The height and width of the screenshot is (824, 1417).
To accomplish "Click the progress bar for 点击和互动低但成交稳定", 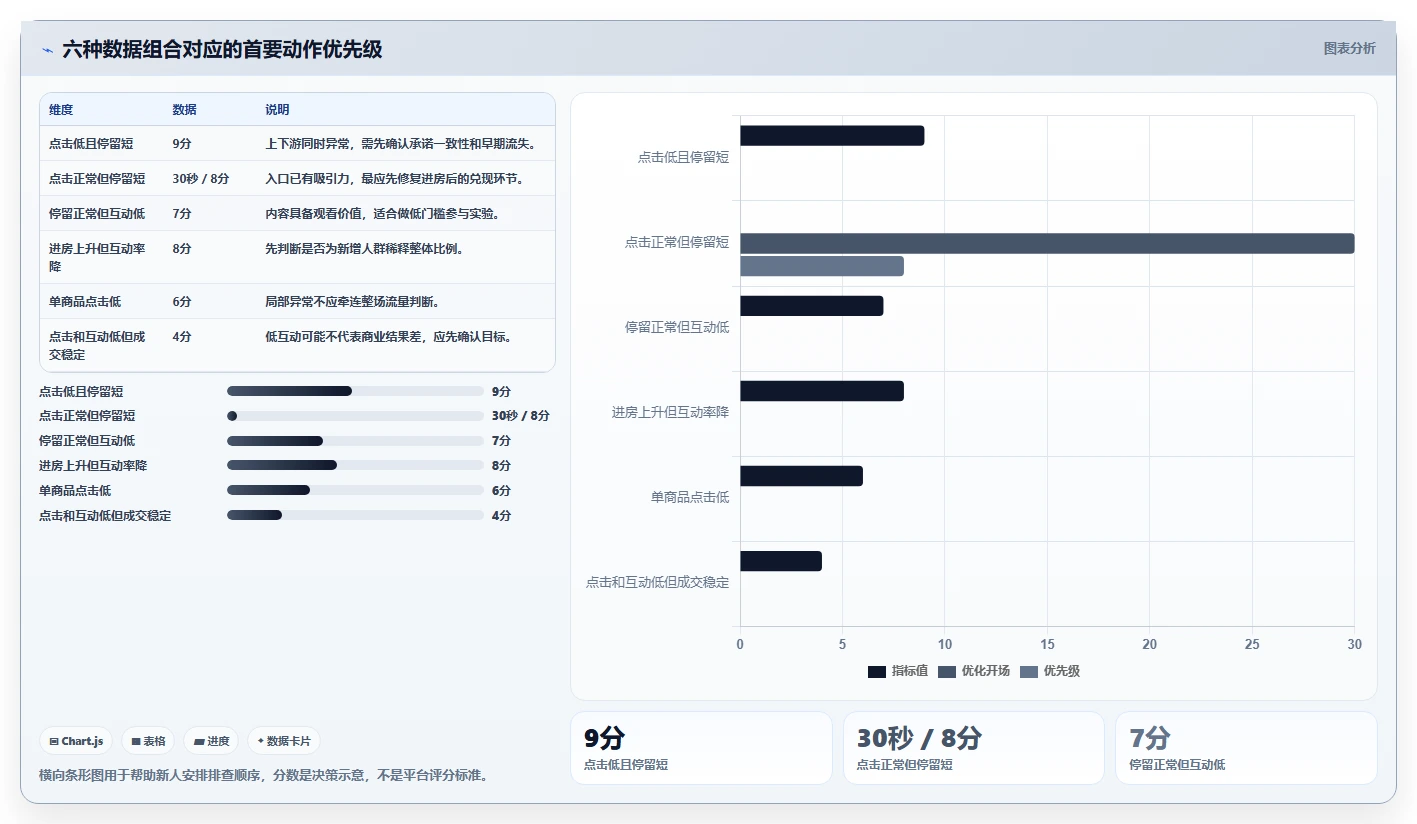I will click(x=355, y=515).
